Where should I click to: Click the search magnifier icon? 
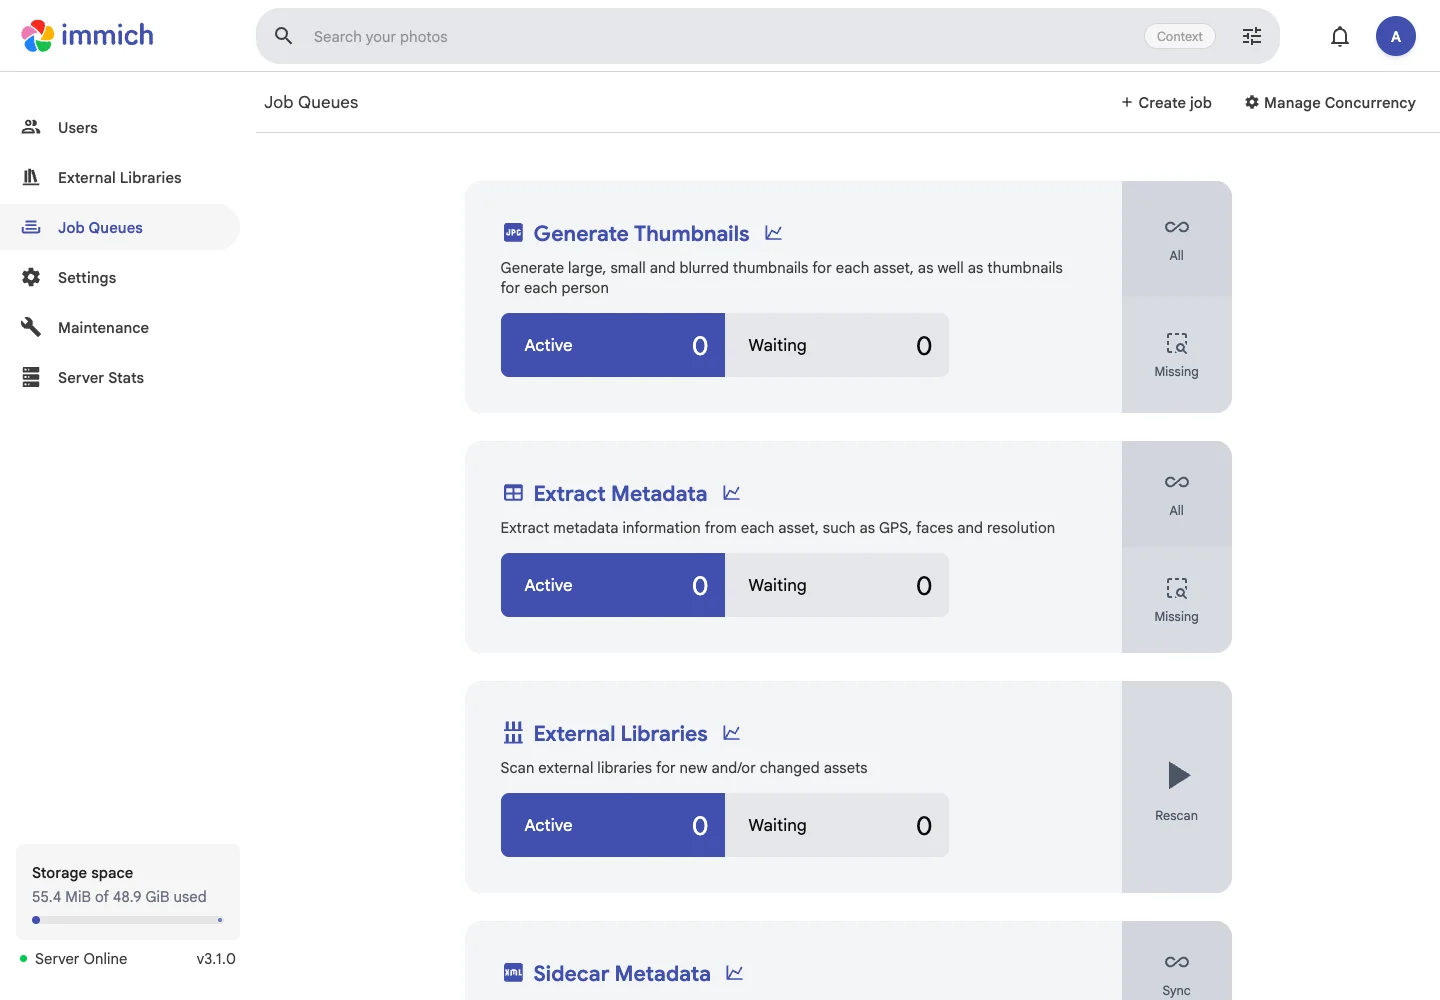(x=284, y=36)
